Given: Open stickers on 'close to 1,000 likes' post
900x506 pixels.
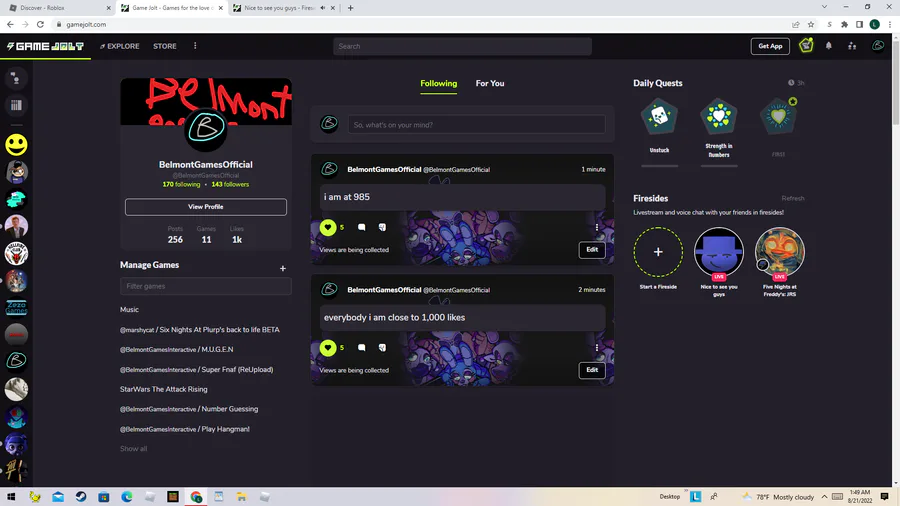Looking at the screenshot, I should tap(382, 348).
